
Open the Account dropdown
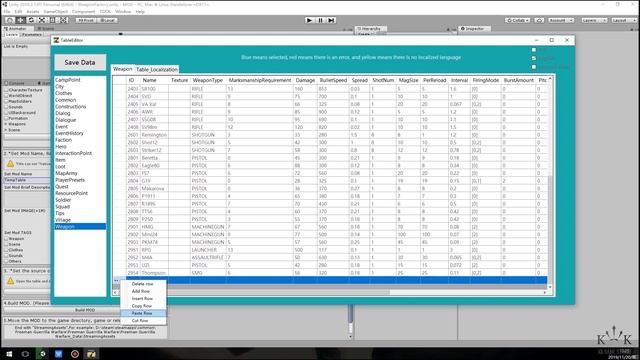pyautogui.click(x=561, y=20)
